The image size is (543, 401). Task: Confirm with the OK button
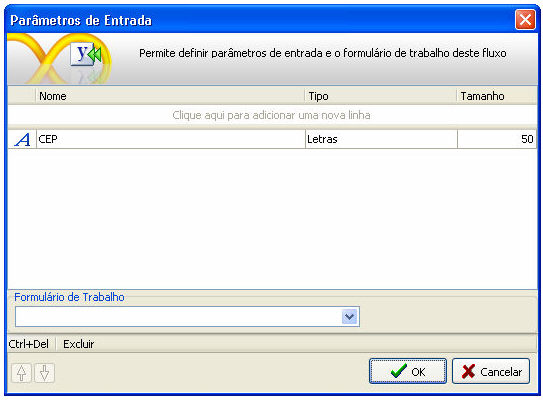[x=408, y=371]
